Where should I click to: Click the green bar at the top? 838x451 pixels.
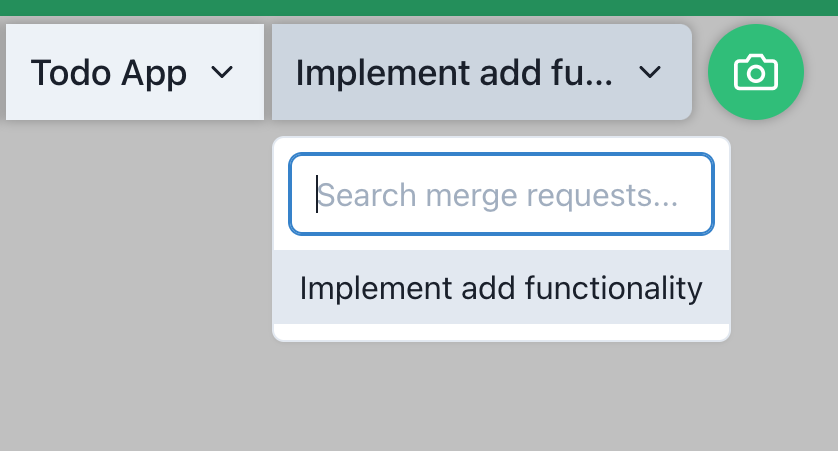click(x=419, y=7)
